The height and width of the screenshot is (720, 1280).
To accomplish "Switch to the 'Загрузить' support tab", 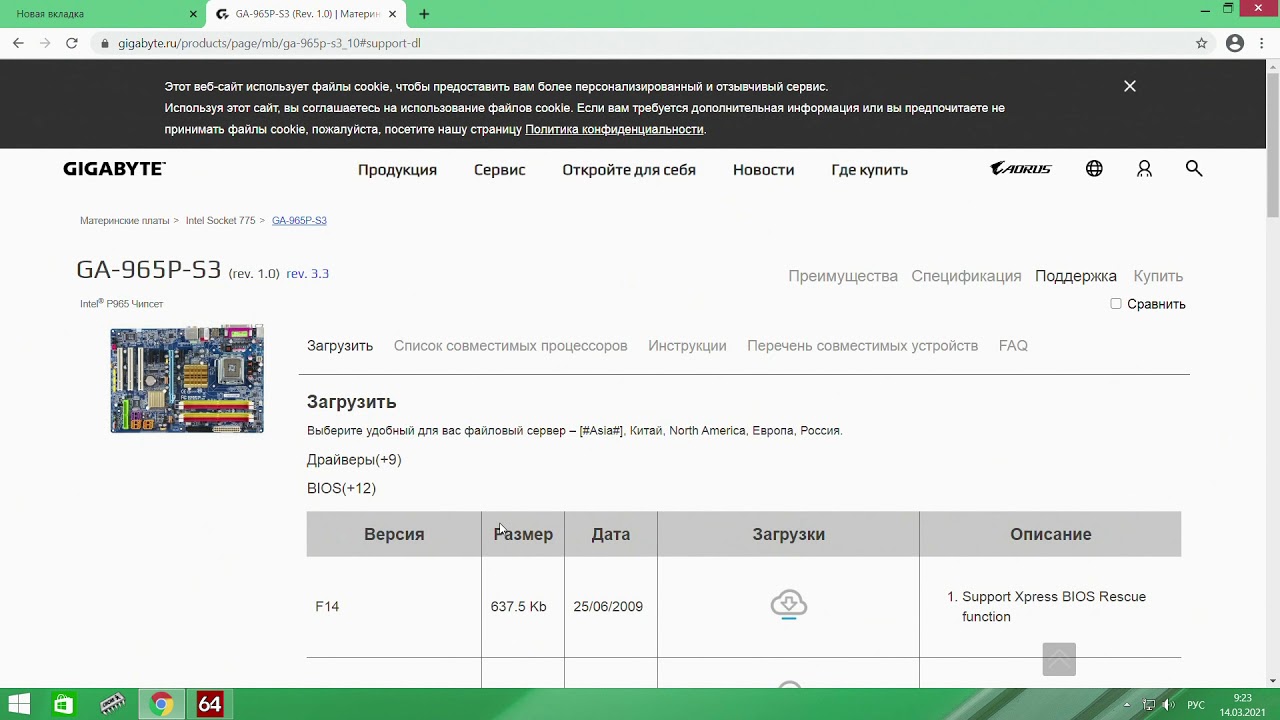I will (340, 346).
